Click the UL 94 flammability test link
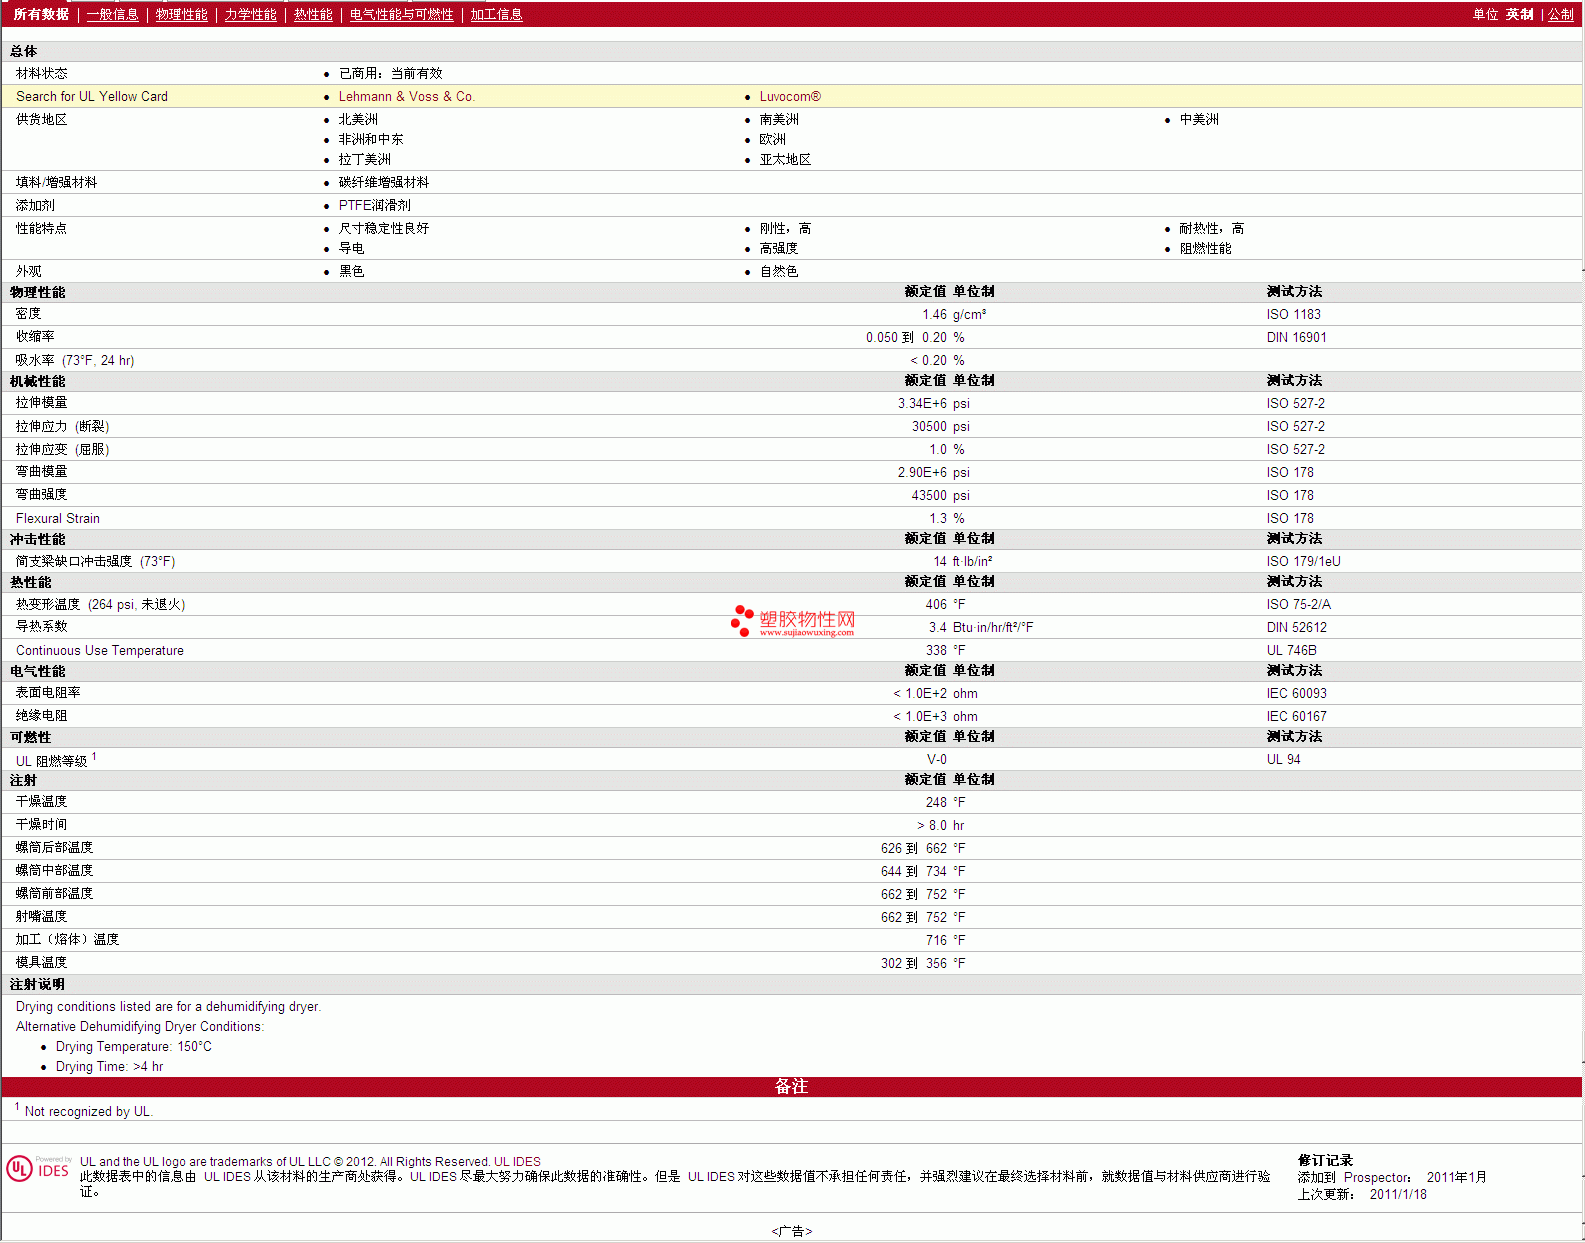Image resolution: width=1585 pixels, height=1243 pixels. click(x=1283, y=759)
